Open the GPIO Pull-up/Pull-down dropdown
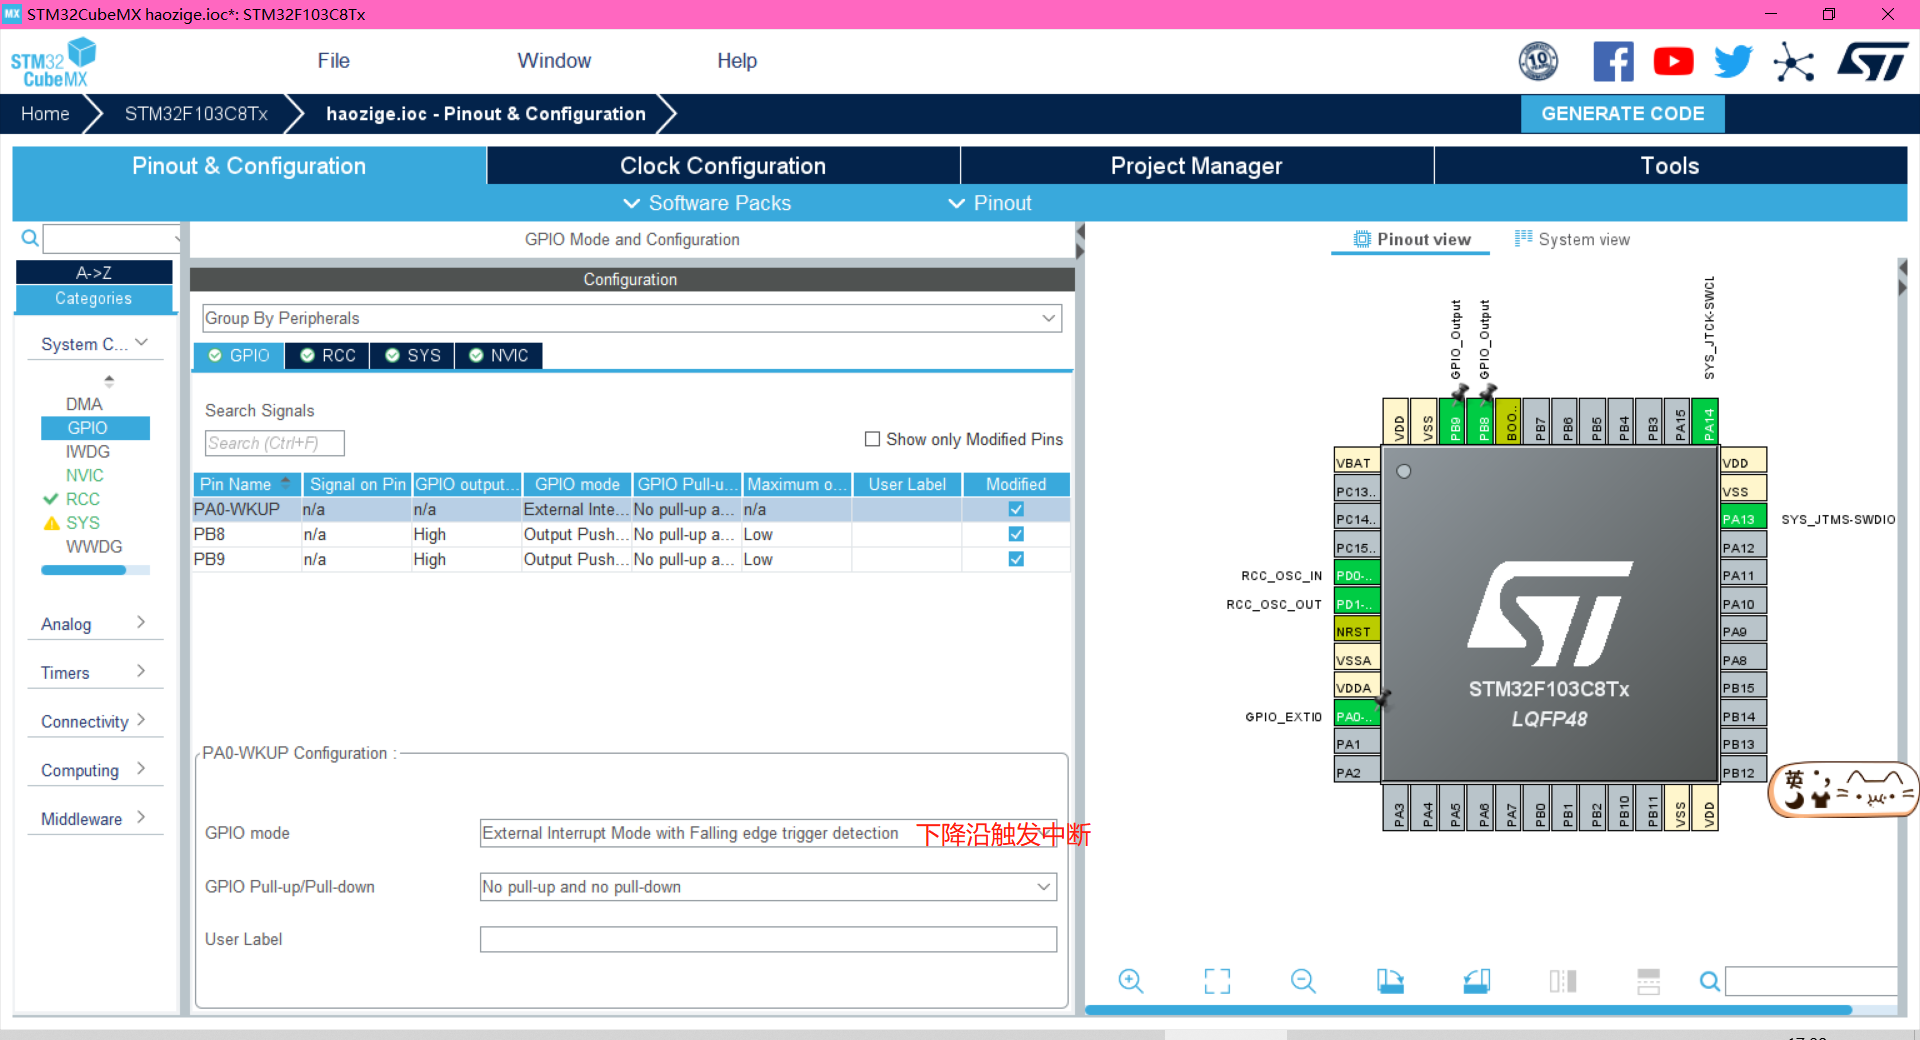This screenshot has width=1920, height=1040. tap(768, 887)
